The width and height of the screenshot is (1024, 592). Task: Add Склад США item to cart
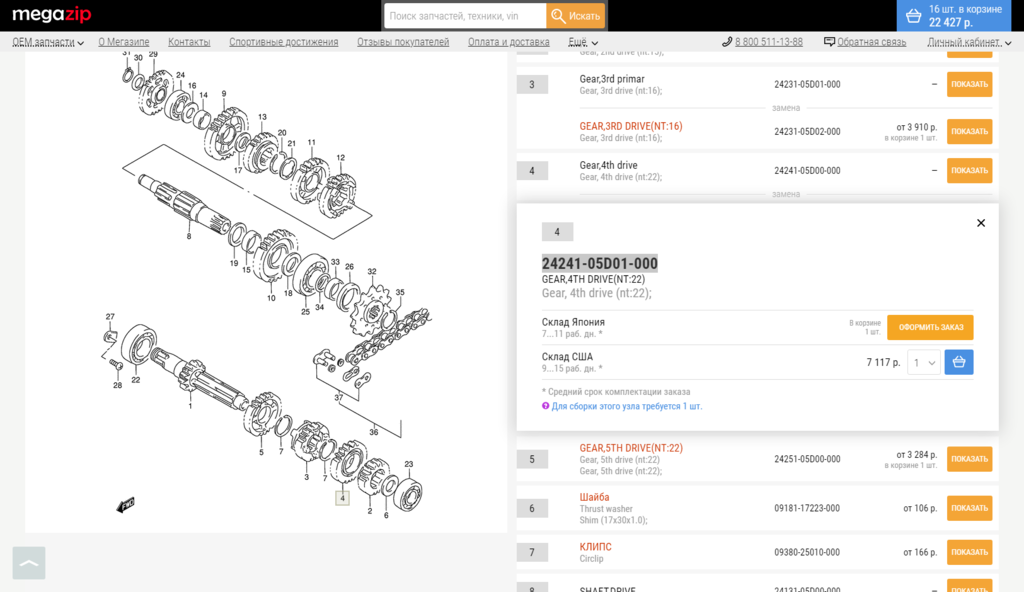pos(959,363)
